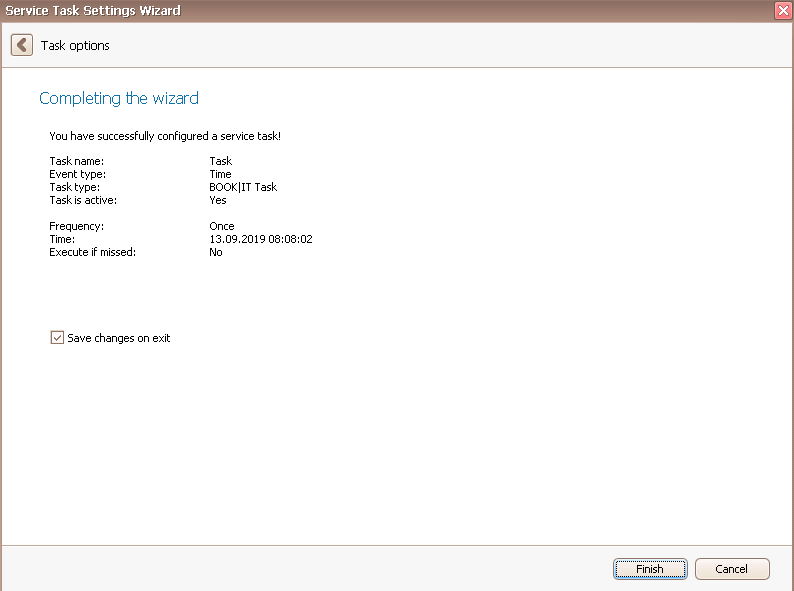Click the 'Task type:' label

click(74, 187)
